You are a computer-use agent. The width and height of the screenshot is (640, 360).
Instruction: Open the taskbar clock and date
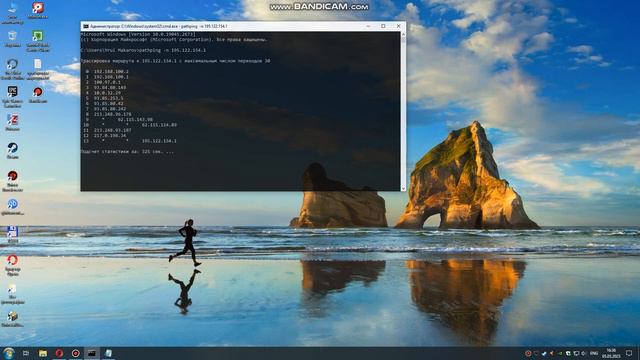[611, 353]
